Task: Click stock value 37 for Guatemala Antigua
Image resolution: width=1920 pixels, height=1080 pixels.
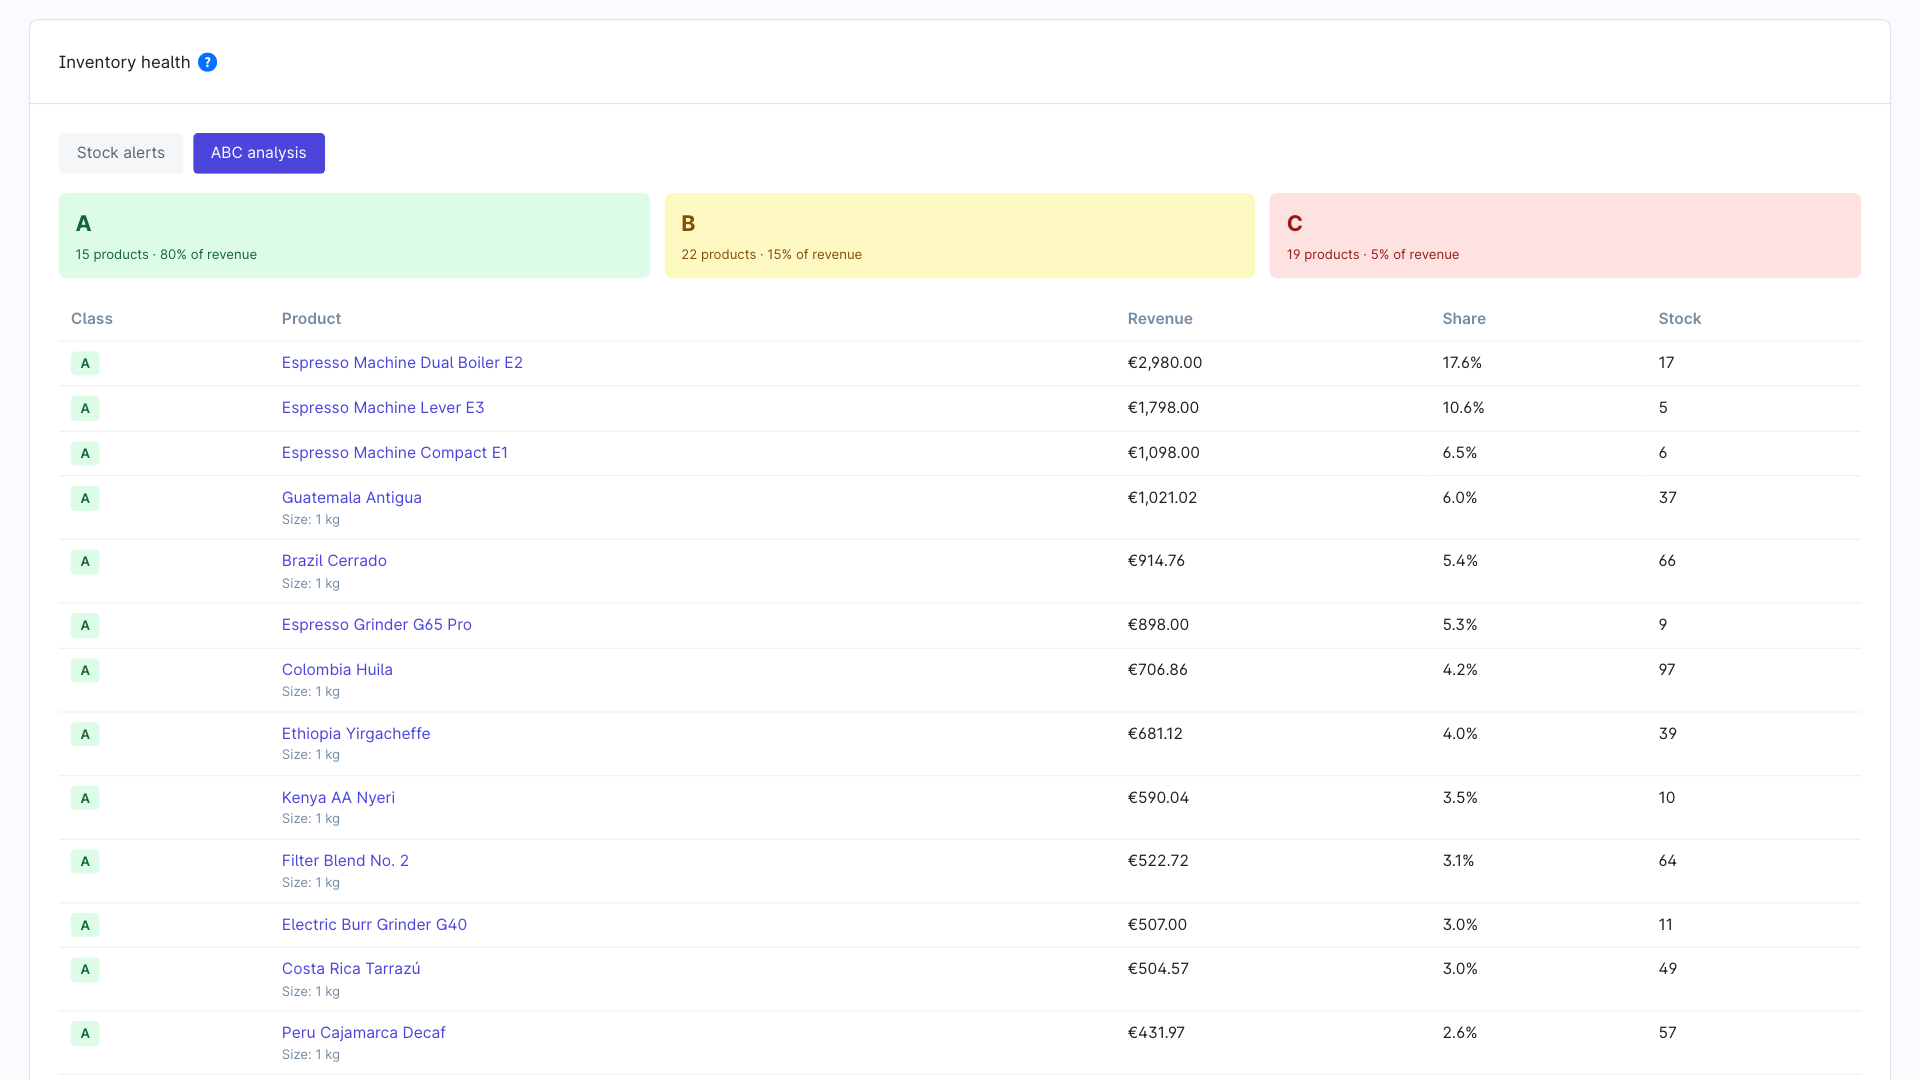Action: click(1668, 498)
